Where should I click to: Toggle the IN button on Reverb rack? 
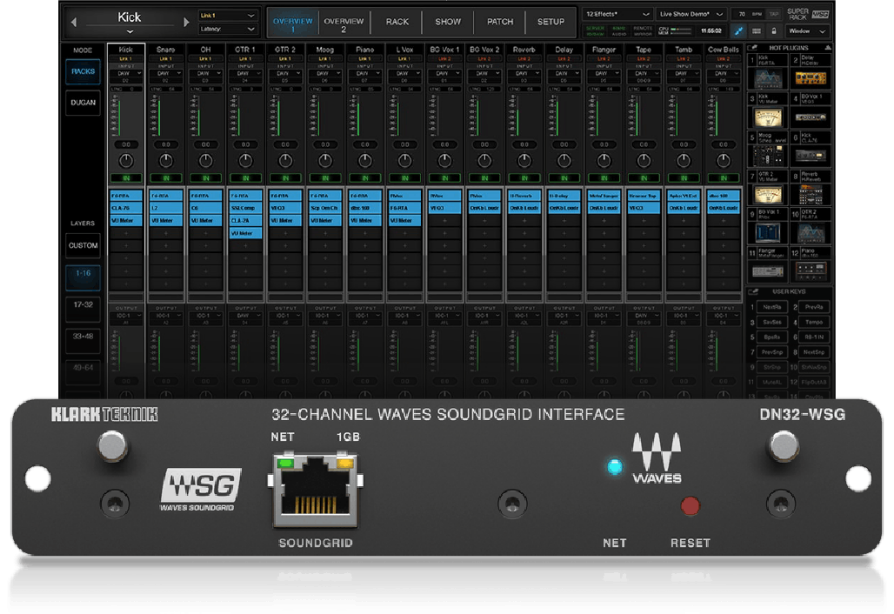tap(524, 178)
